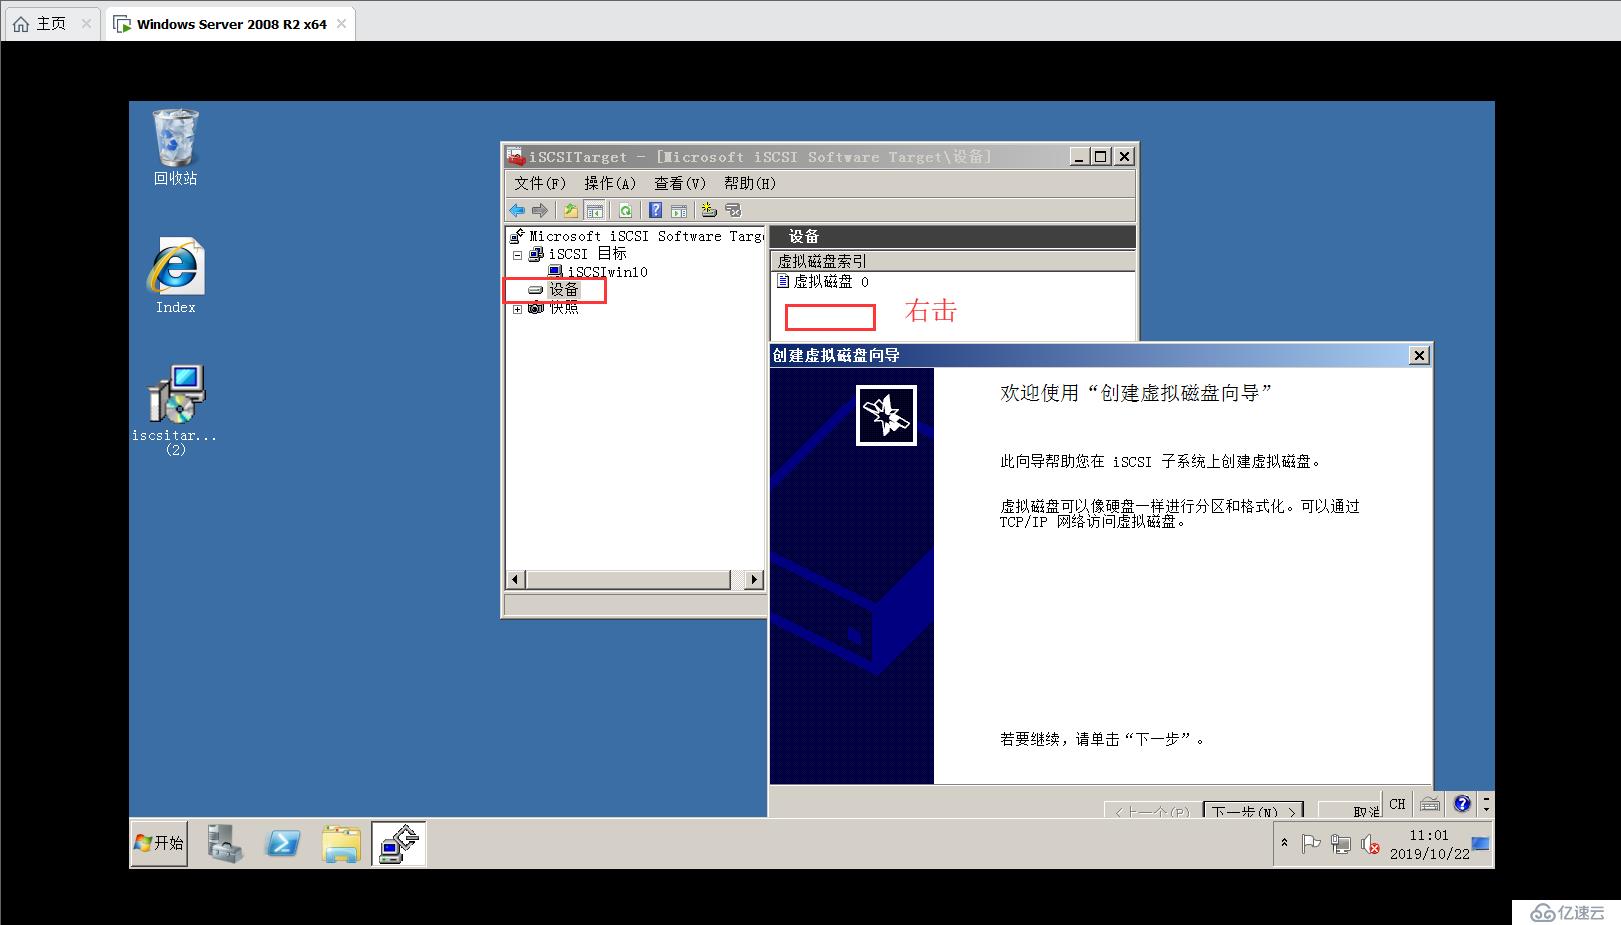Open help via the blue question toolbar icon
The width and height of the screenshot is (1621, 925).
[655, 210]
